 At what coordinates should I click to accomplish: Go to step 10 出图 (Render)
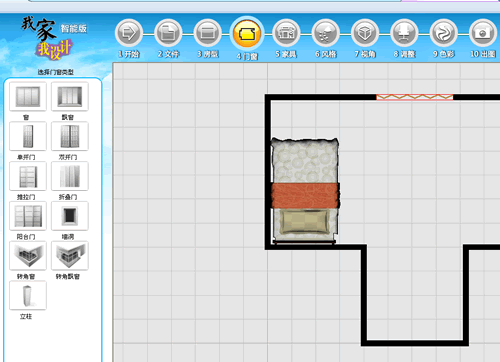(x=483, y=33)
